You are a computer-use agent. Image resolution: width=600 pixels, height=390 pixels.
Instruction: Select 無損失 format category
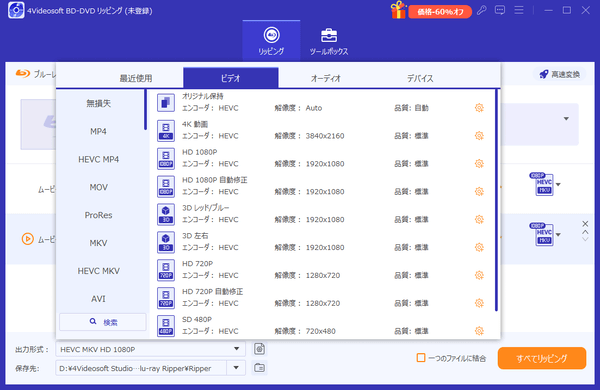(x=99, y=103)
